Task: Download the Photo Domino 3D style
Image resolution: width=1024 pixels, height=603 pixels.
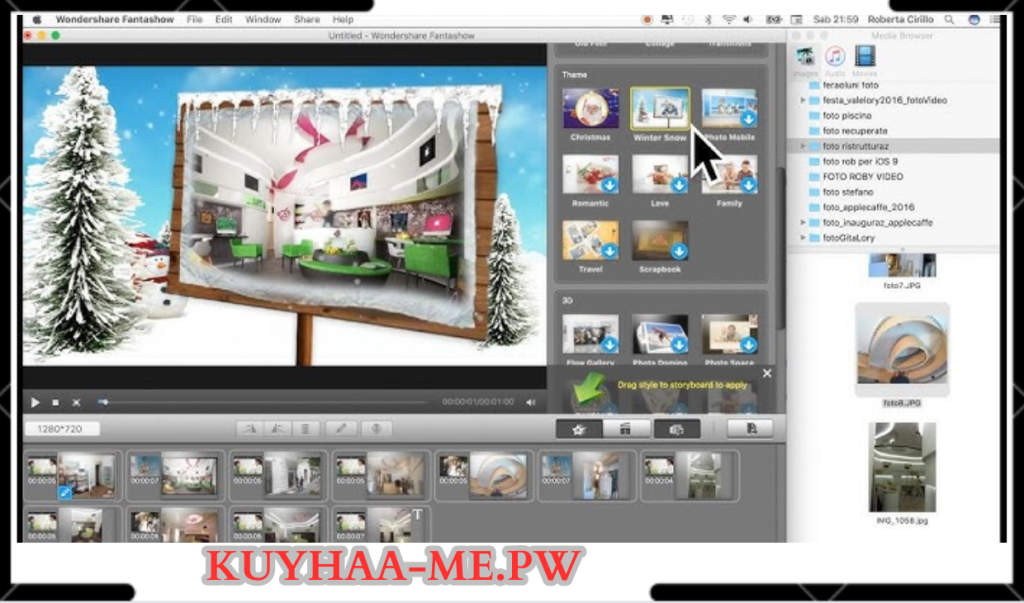Action: pos(679,344)
